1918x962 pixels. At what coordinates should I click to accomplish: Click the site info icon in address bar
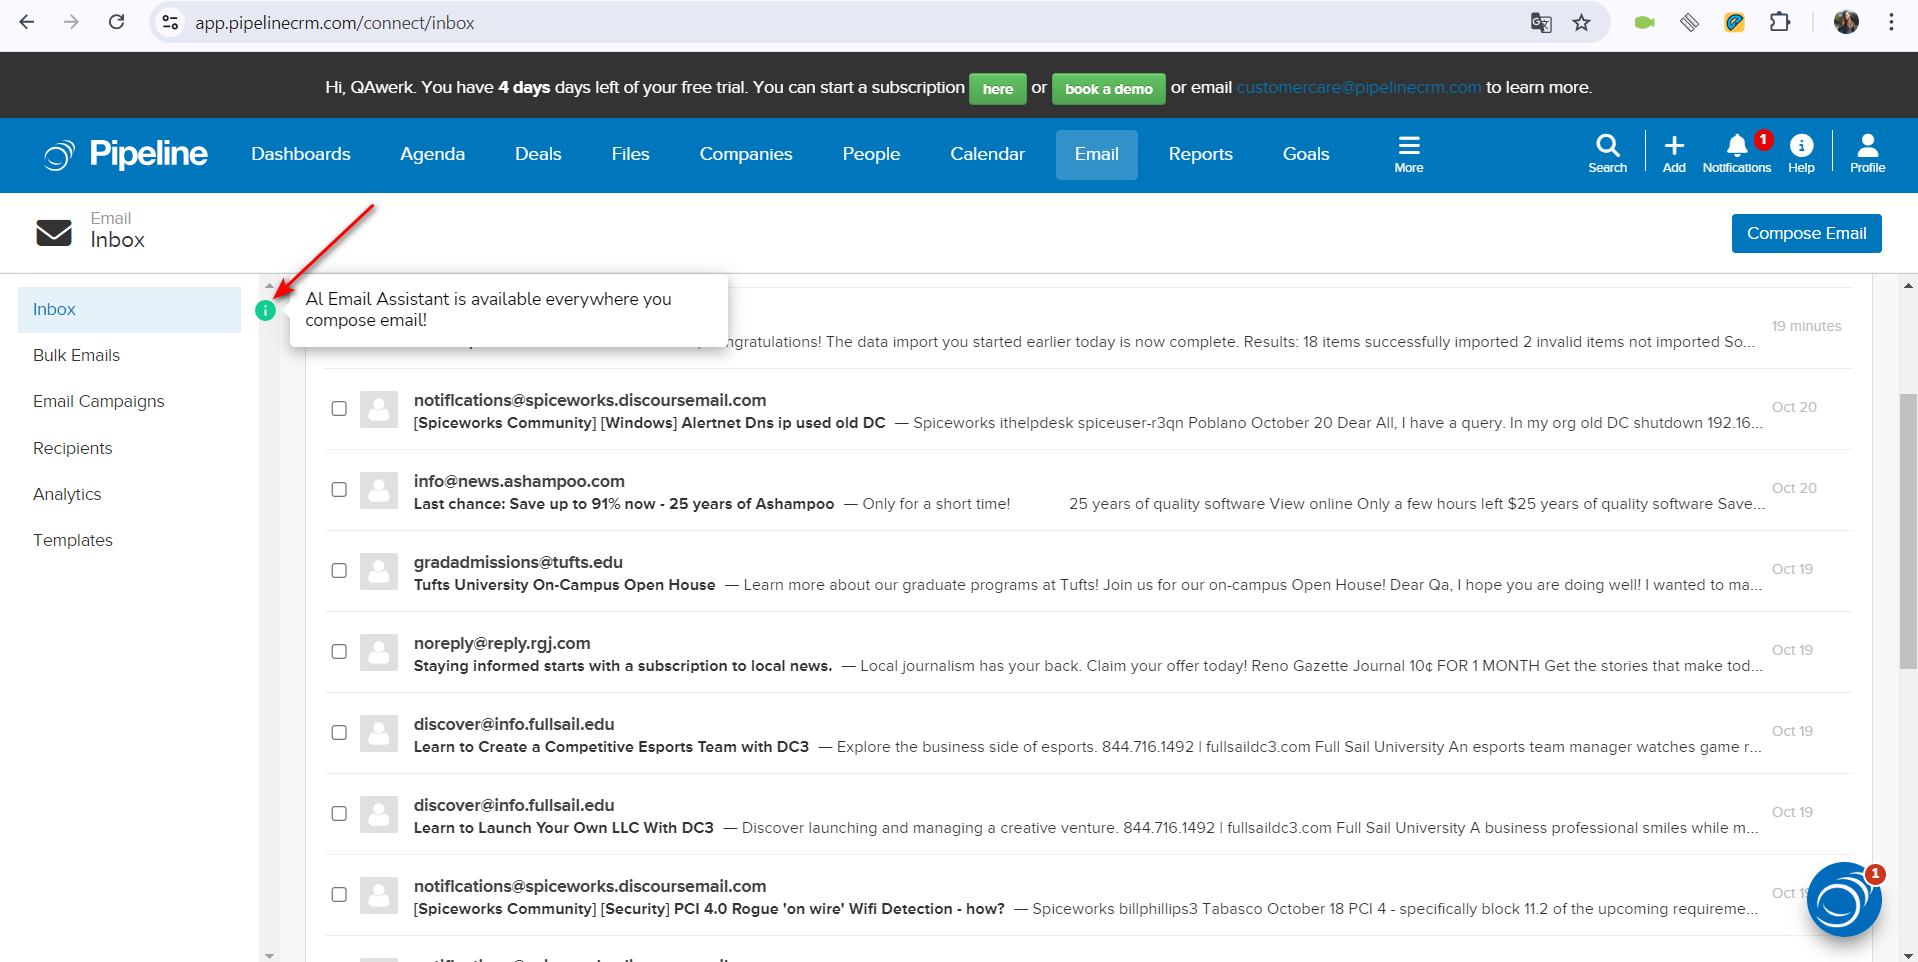tap(170, 22)
